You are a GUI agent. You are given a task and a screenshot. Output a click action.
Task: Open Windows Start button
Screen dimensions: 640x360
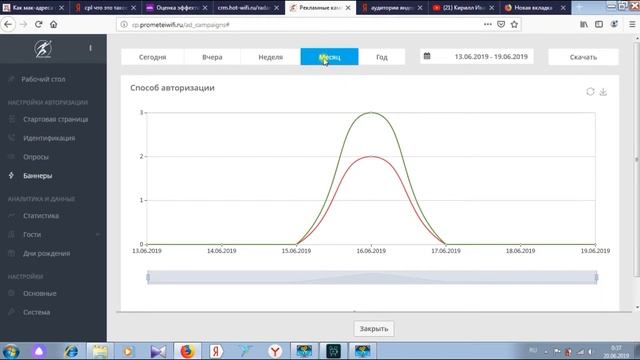click(11, 351)
